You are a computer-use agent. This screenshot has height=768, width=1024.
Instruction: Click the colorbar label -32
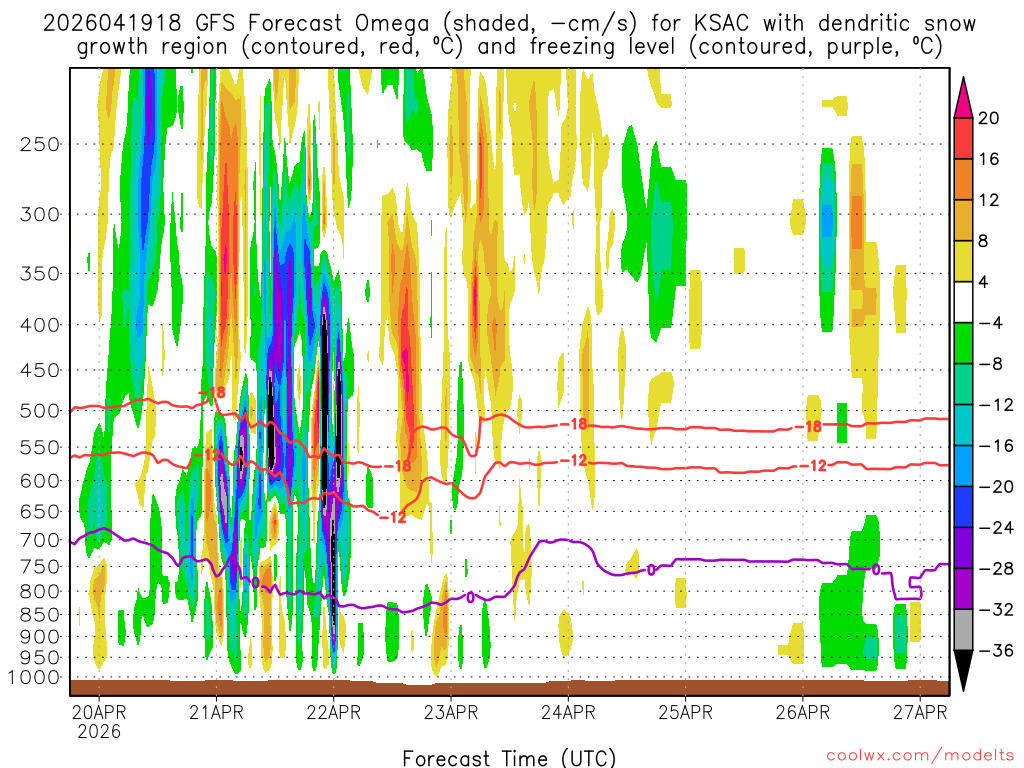[996, 609]
